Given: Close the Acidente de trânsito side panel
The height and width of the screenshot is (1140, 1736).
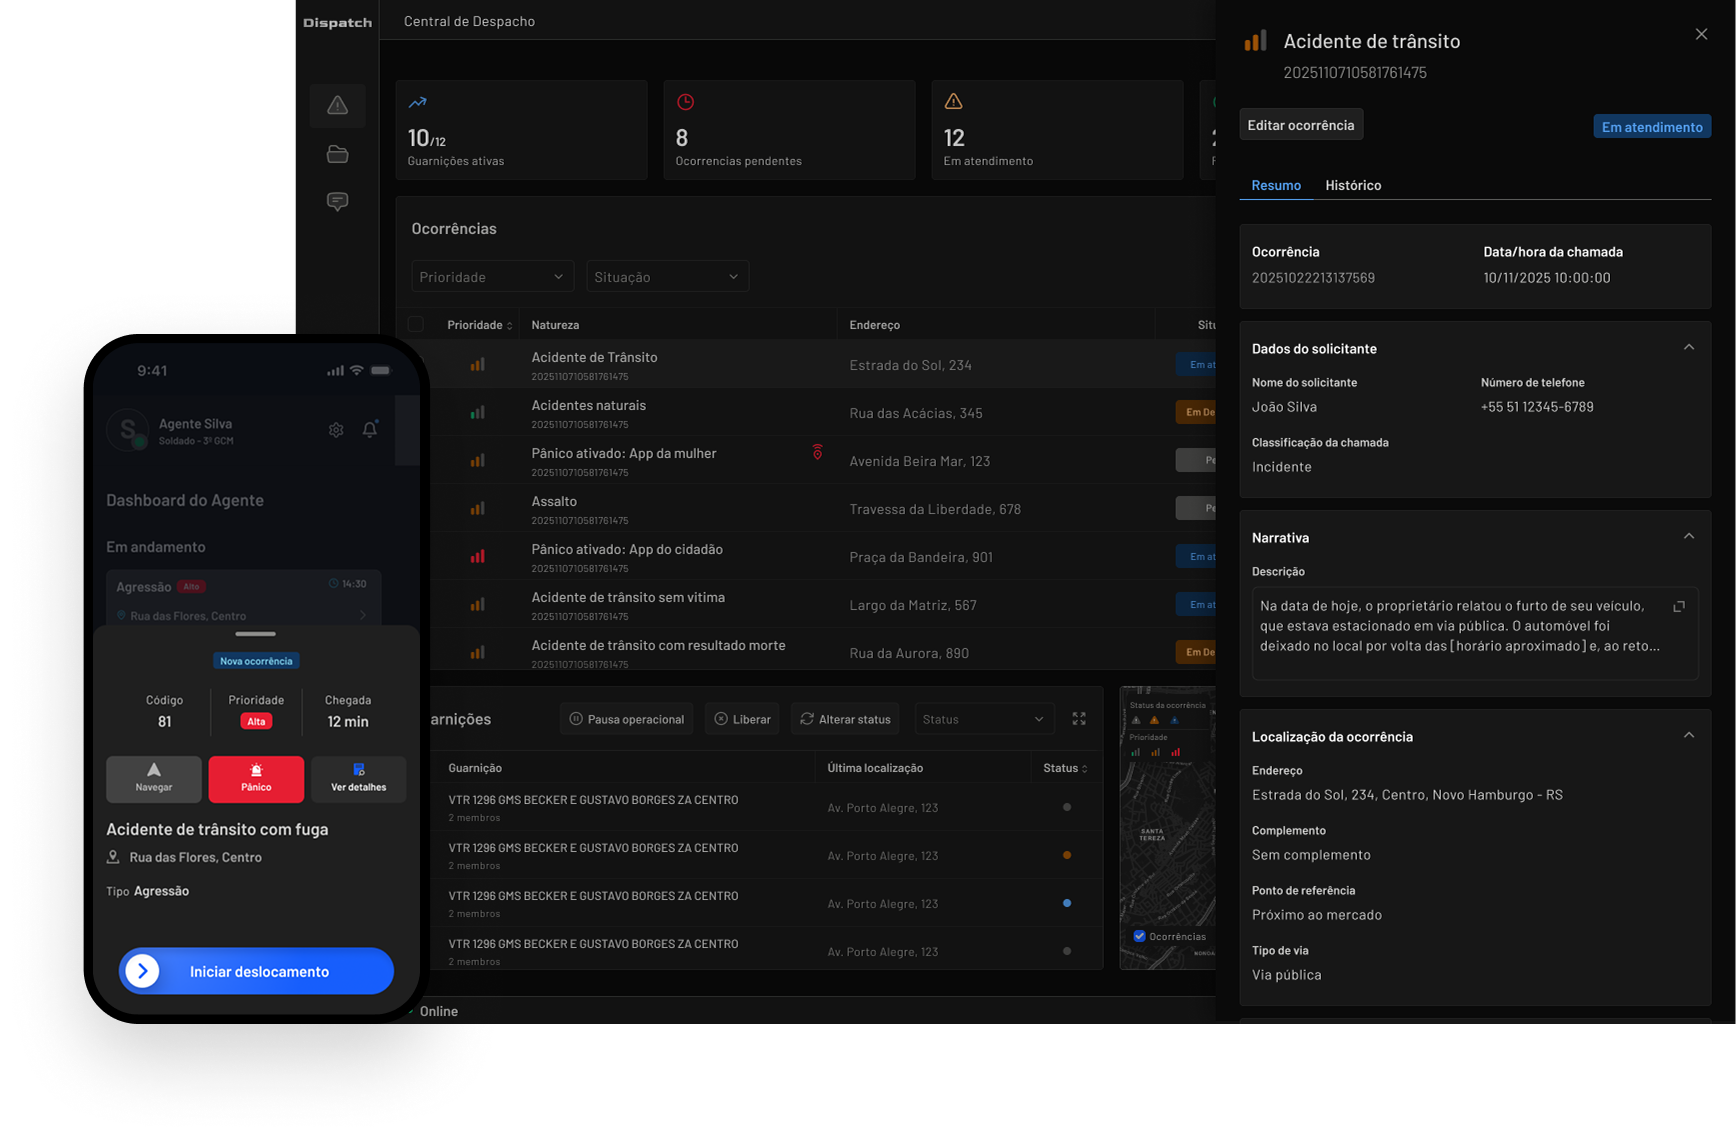Looking at the screenshot, I should tap(1701, 34).
